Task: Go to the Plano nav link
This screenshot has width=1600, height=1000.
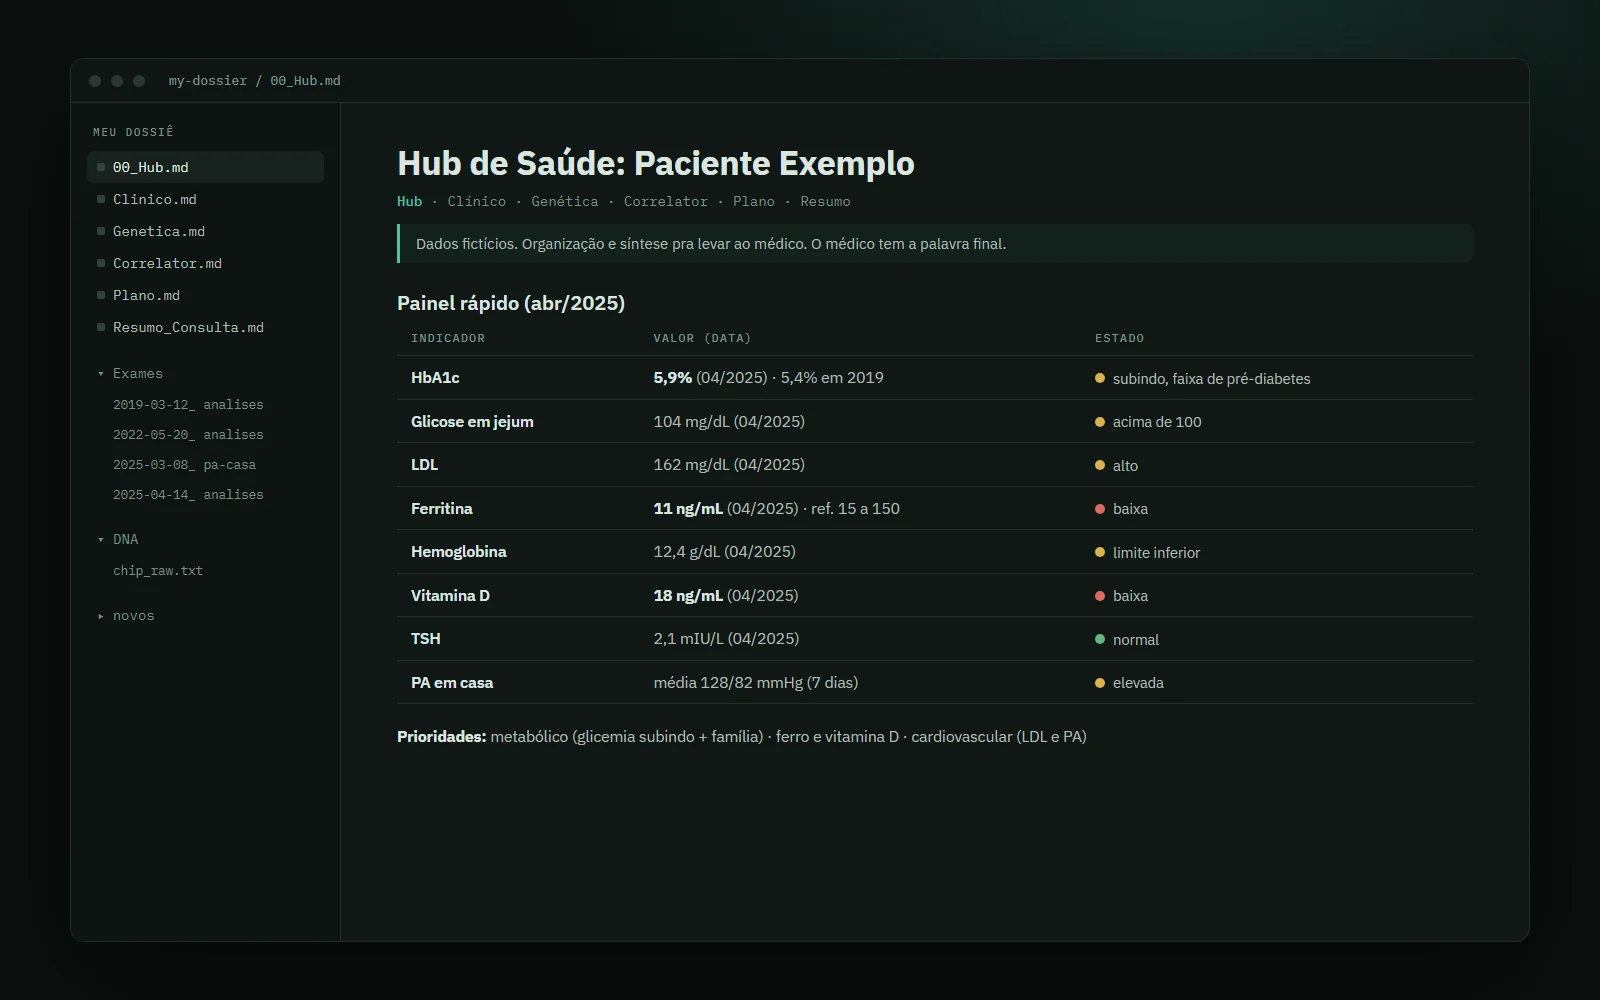Action: (754, 201)
